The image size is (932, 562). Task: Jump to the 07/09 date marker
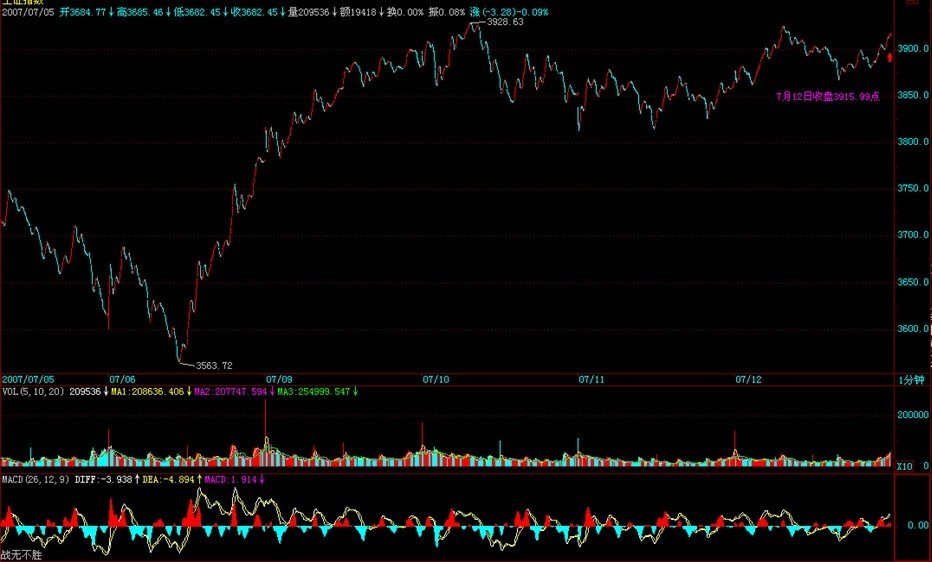click(x=279, y=380)
